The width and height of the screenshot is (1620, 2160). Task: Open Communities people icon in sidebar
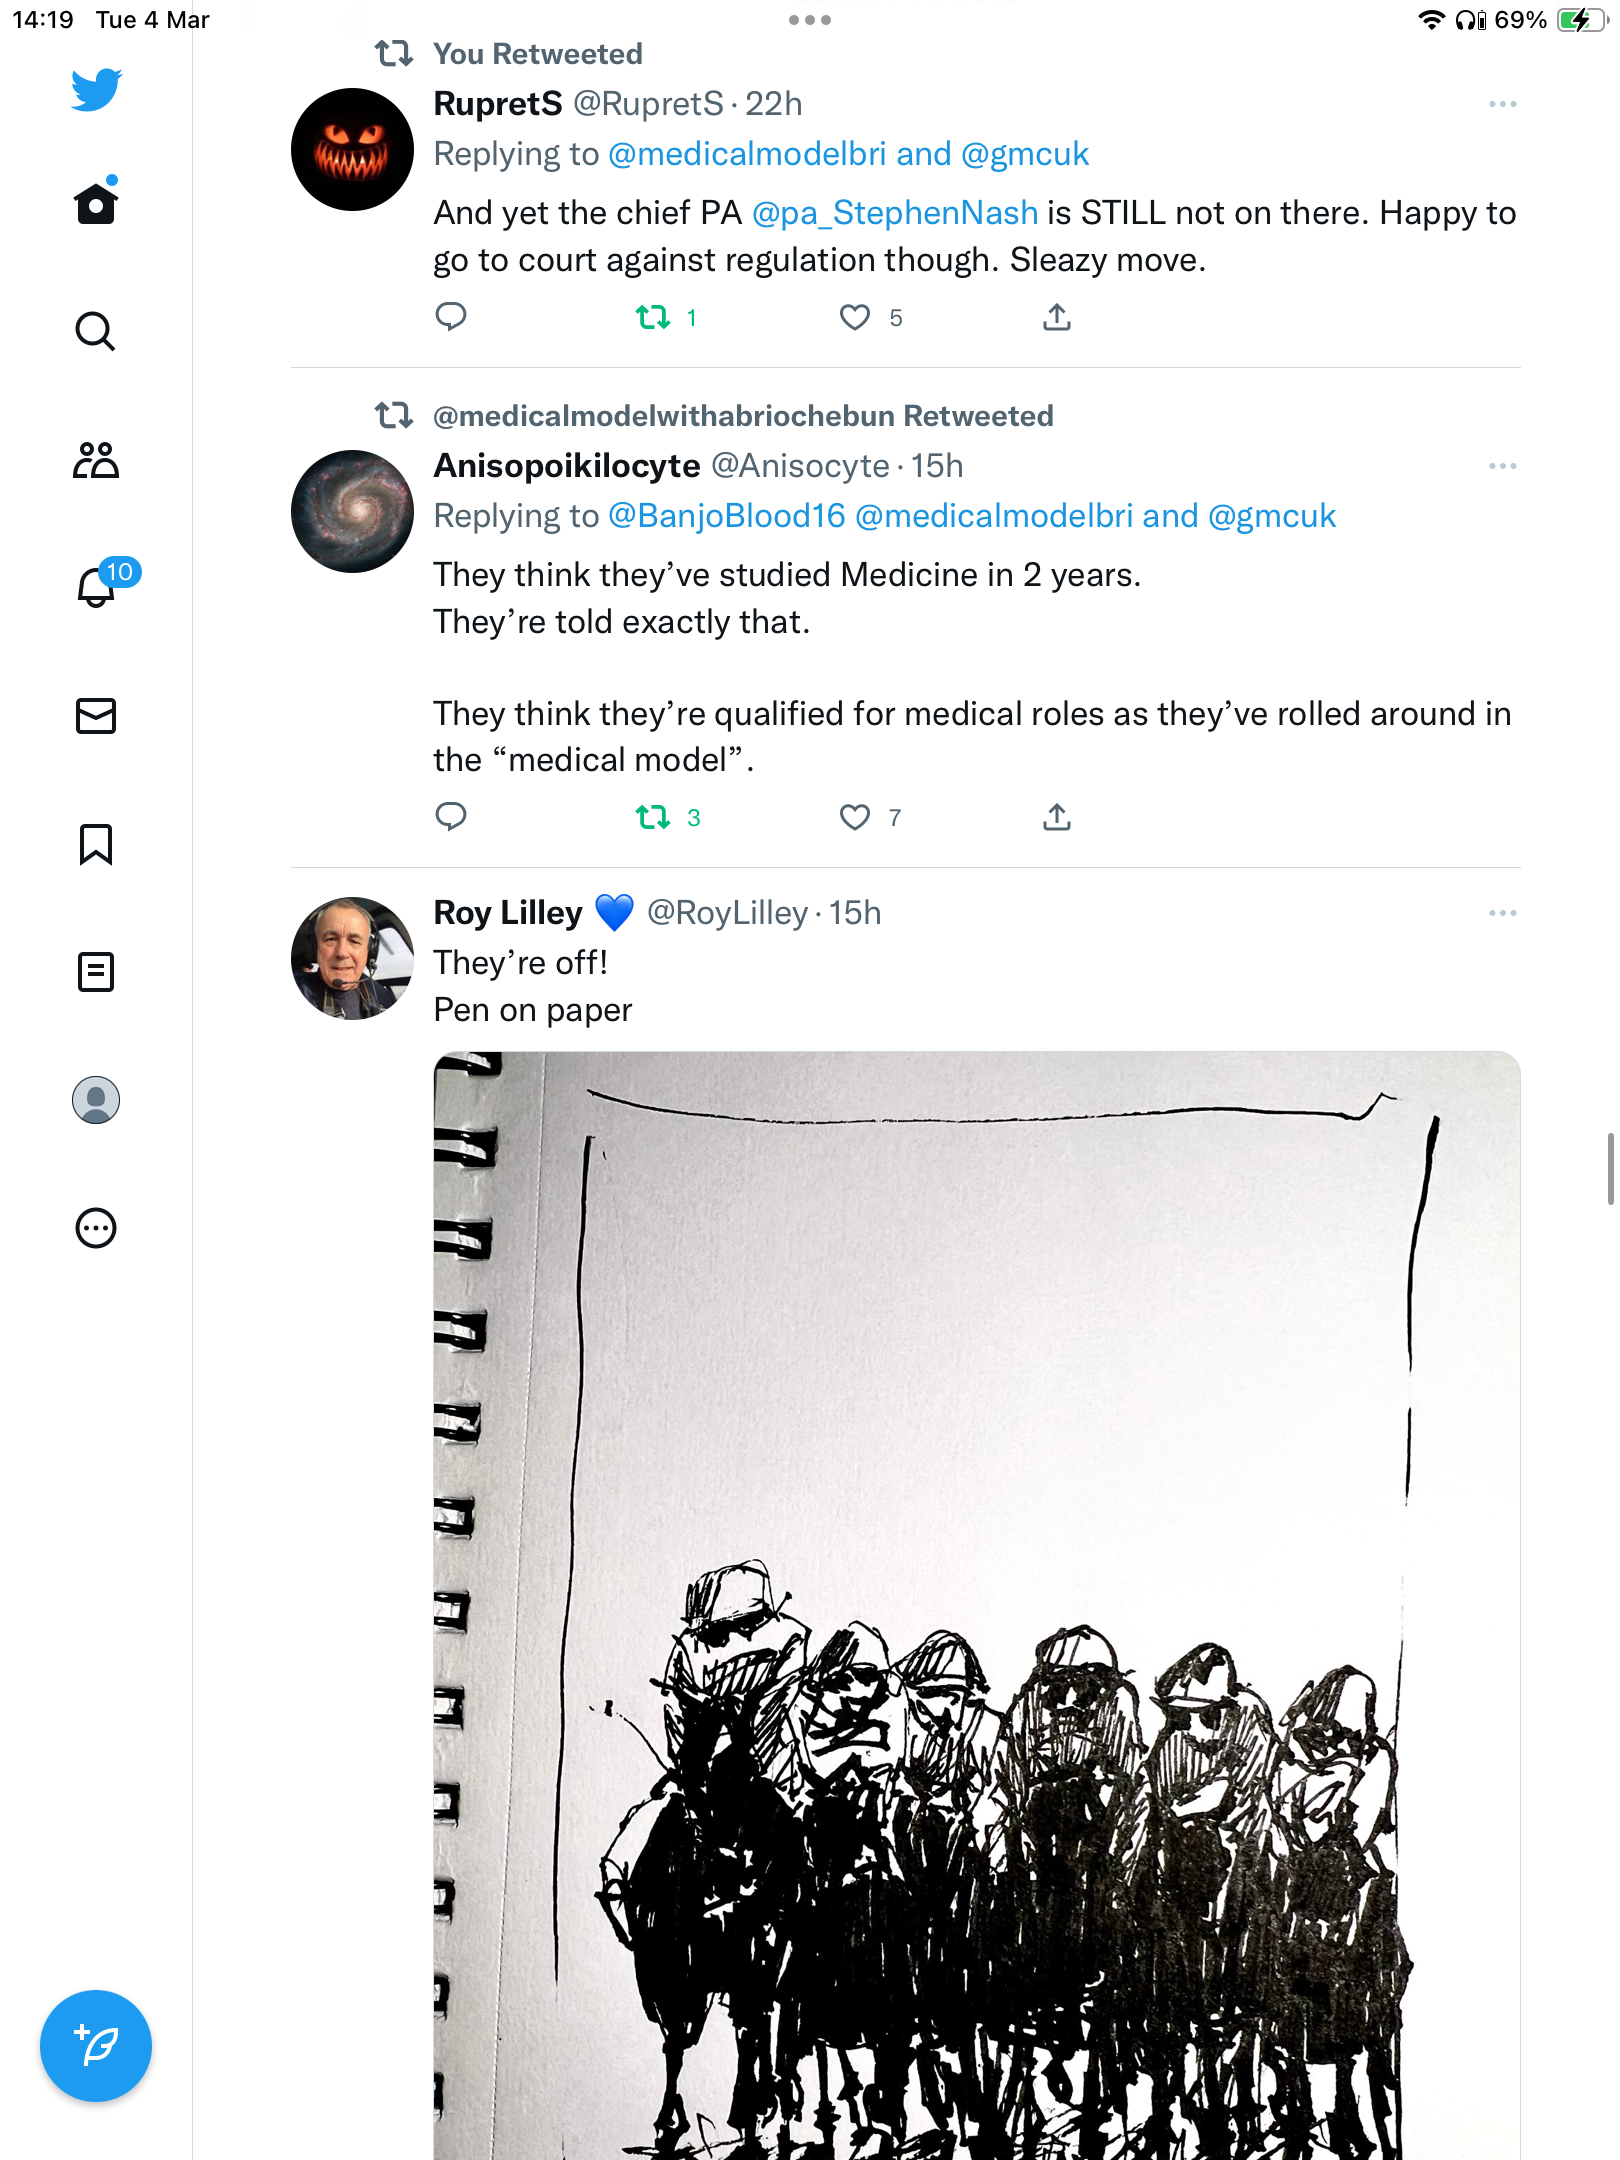(96, 460)
